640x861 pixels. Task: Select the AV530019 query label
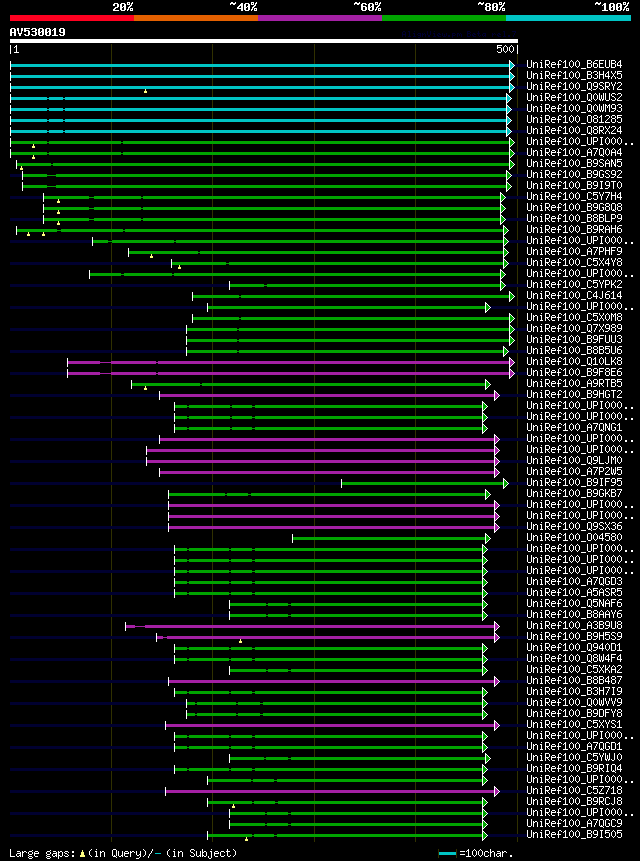pyautogui.click(x=37, y=32)
